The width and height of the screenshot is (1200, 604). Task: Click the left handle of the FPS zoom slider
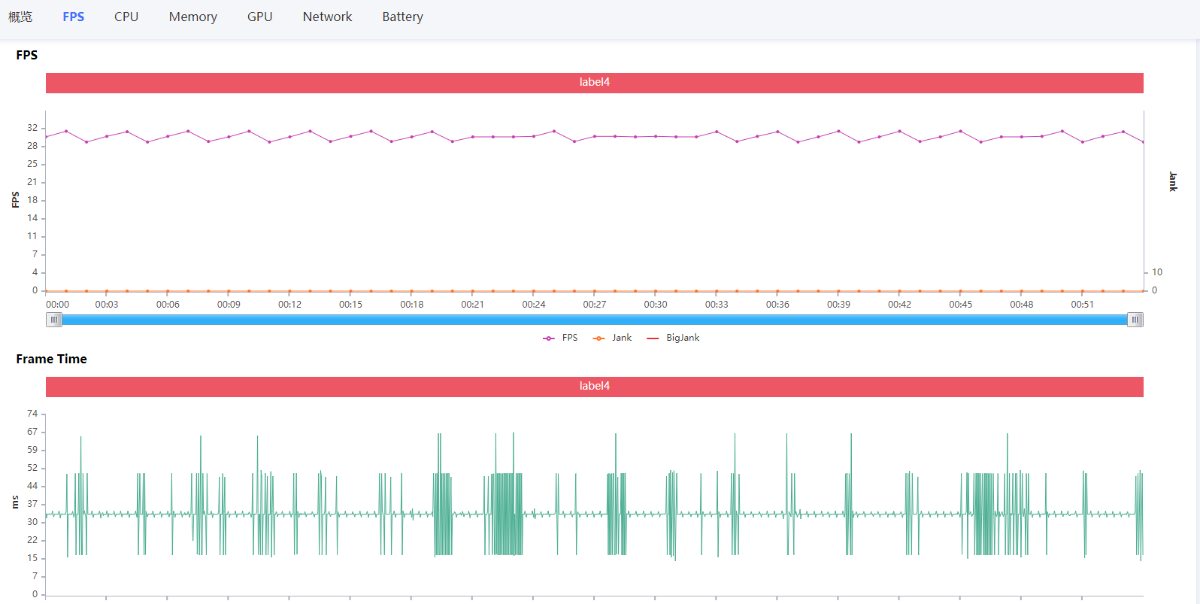[x=55, y=319]
